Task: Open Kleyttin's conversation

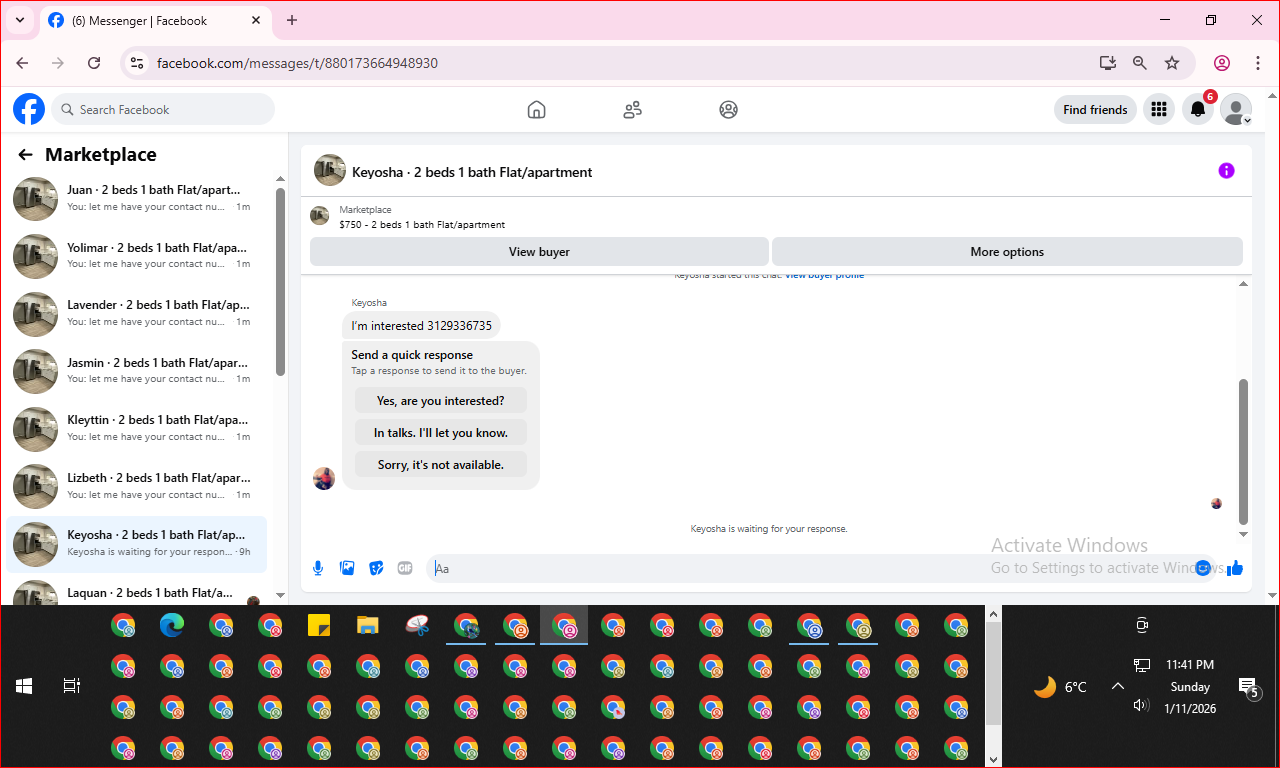Action: click(136, 429)
